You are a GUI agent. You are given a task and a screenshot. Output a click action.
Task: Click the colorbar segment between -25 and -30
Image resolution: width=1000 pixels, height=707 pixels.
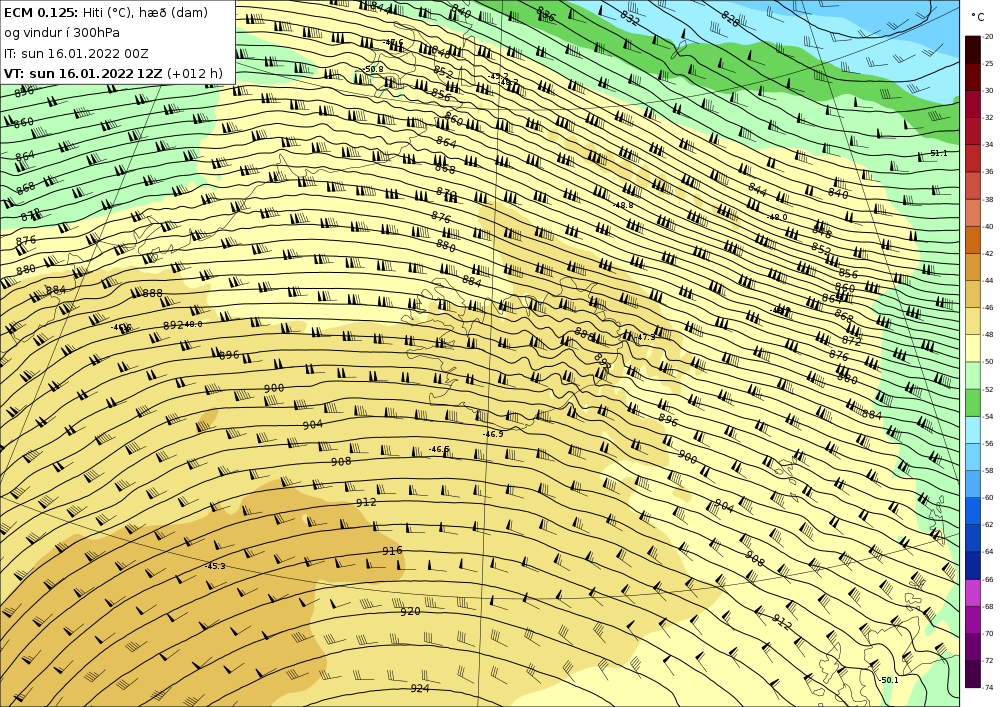point(973,77)
